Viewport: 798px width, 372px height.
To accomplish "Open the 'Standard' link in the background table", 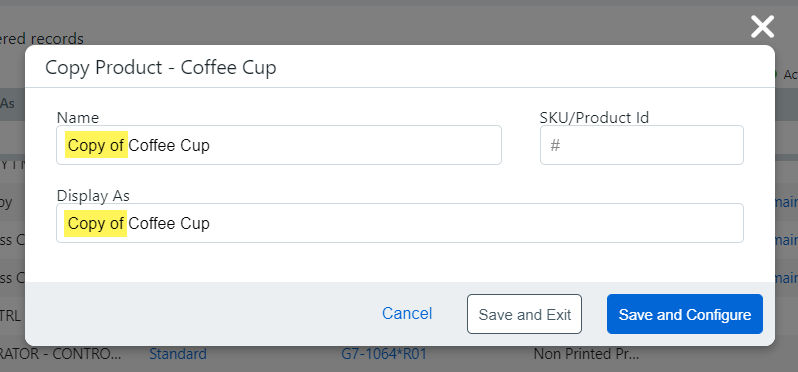I will point(178,354).
